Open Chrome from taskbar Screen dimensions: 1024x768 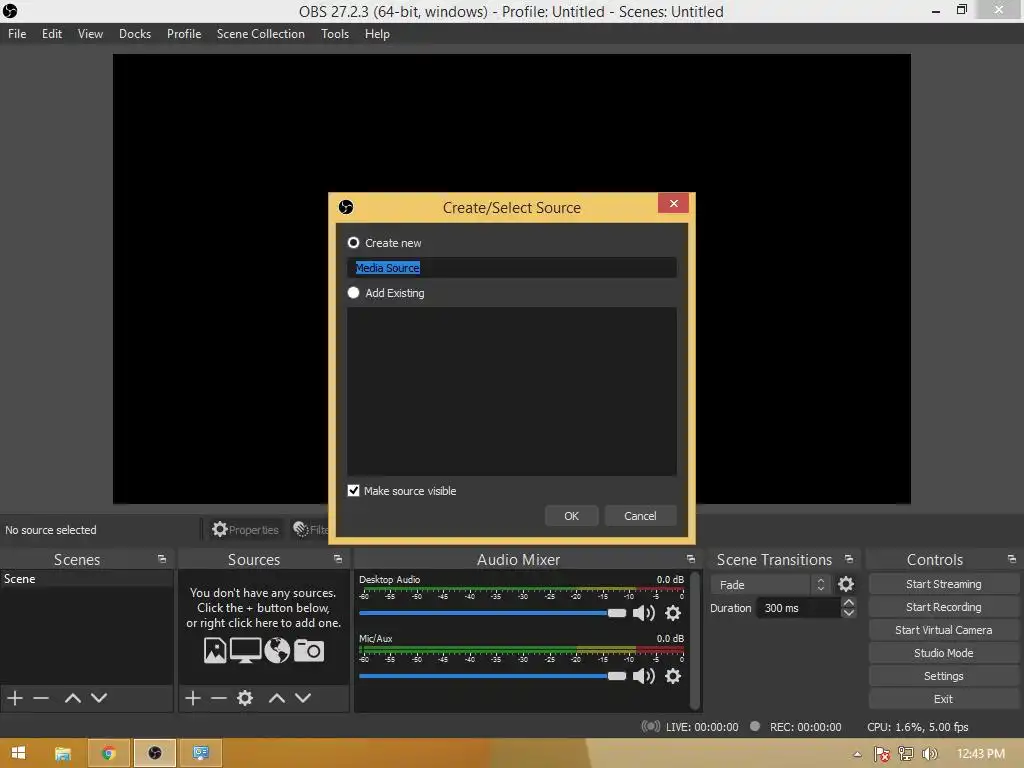coord(108,753)
